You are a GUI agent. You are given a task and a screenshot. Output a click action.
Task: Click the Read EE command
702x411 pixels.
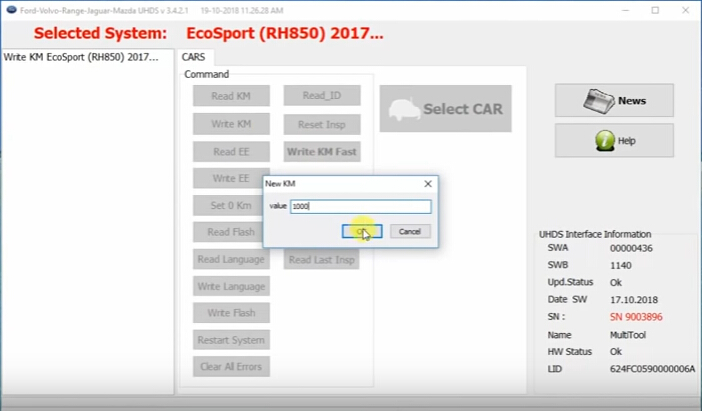(x=231, y=152)
